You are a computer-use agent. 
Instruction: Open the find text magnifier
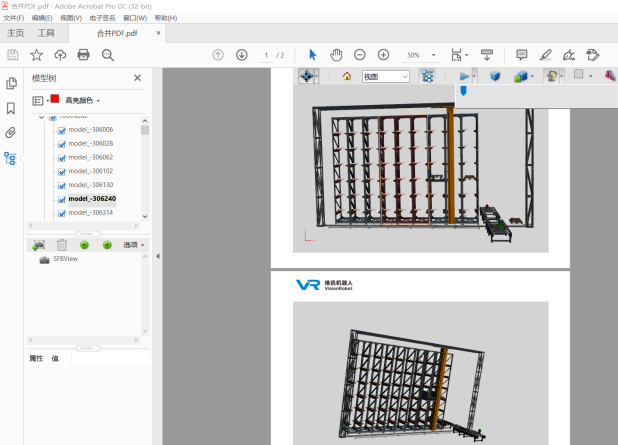108,55
